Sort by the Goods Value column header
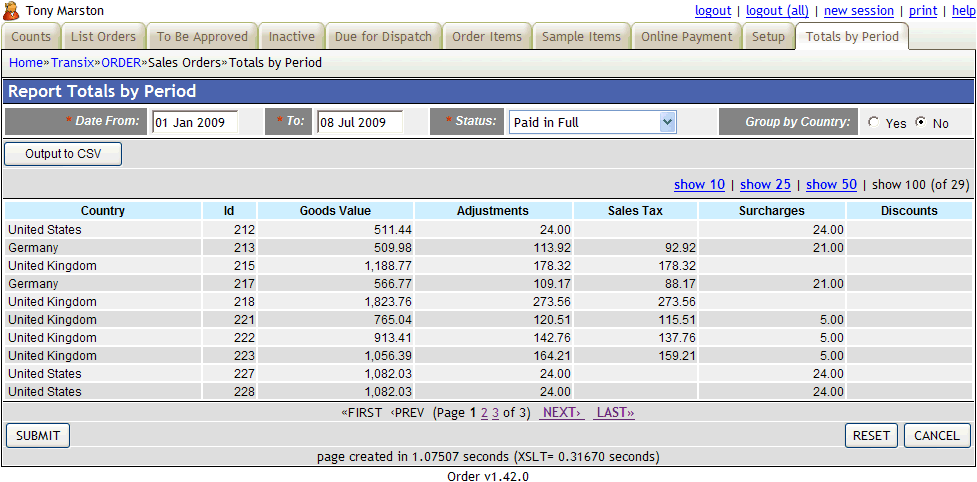977x482 pixels. pyautogui.click(x=335, y=211)
